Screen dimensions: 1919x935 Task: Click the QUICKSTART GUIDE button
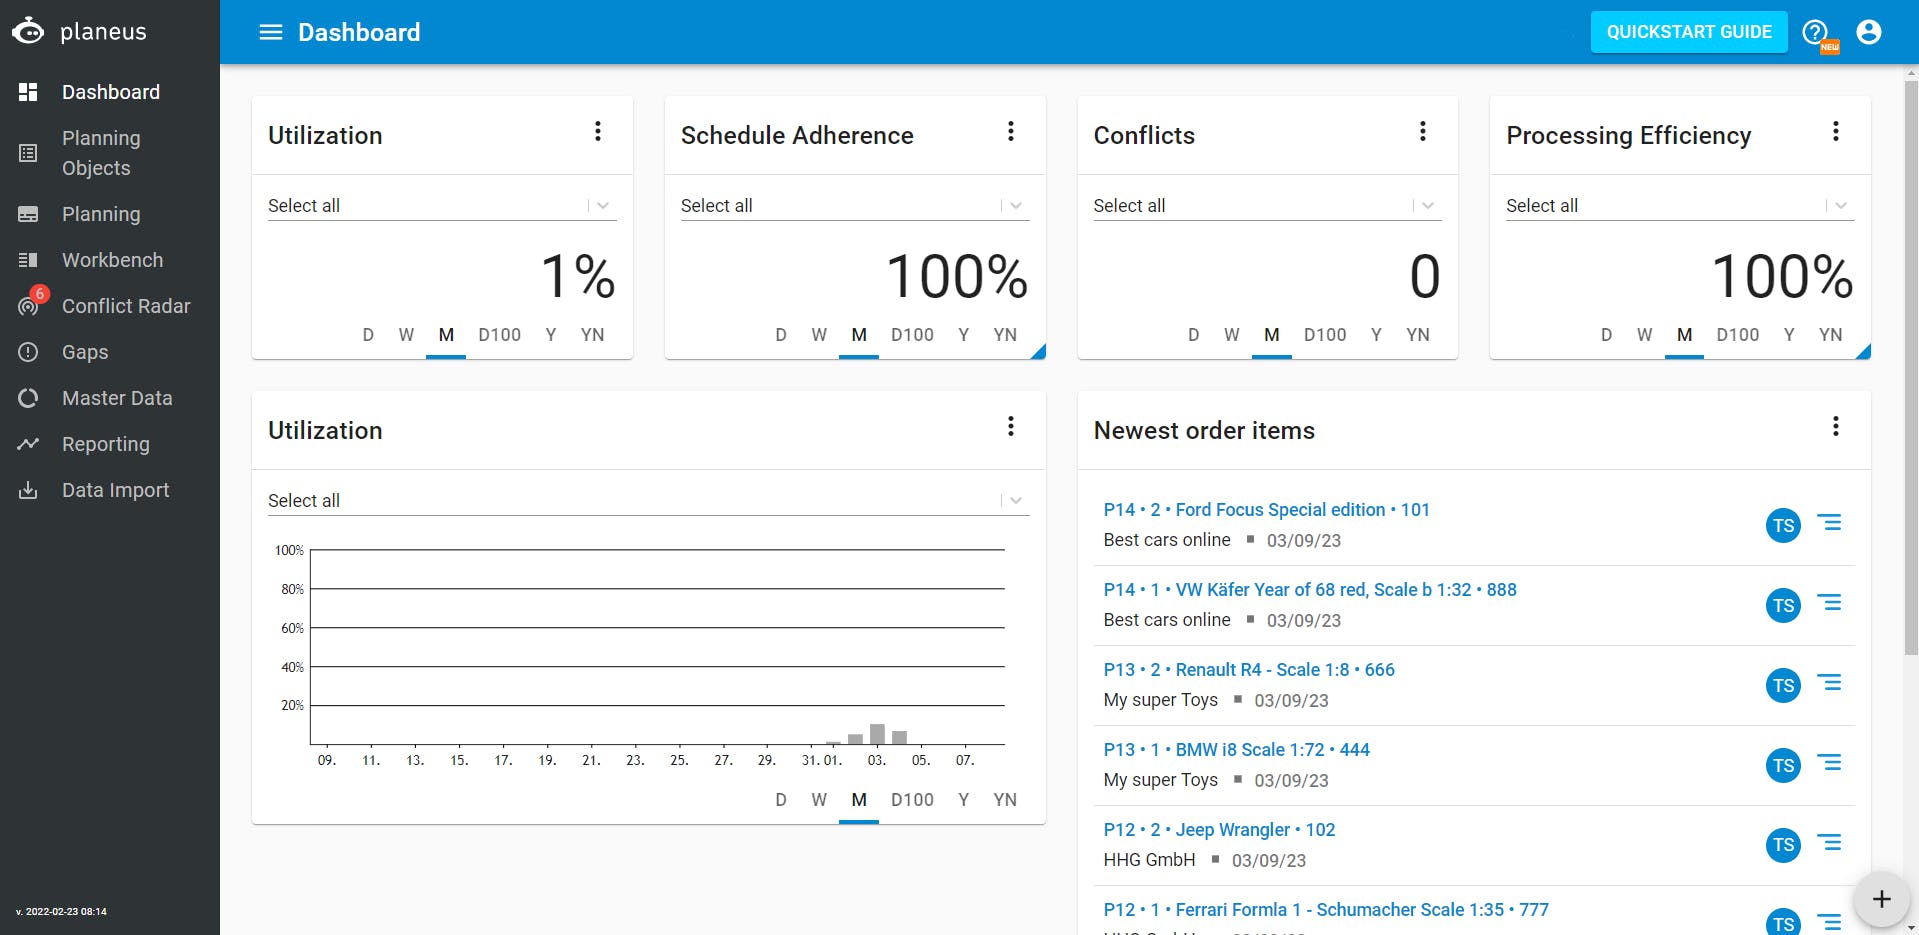(1688, 32)
